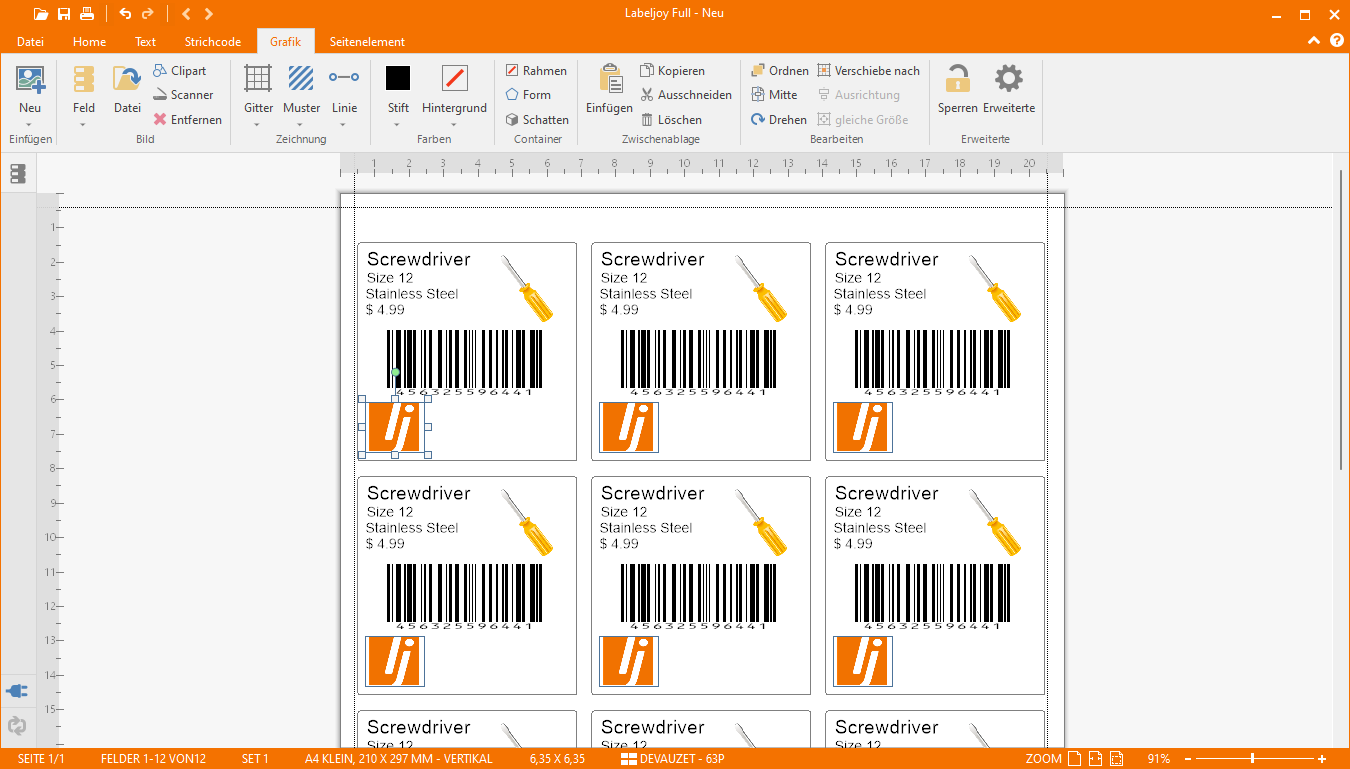The height and width of the screenshot is (769, 1350).
Task: Insert a Clipart image
Action: pos(180,71)
